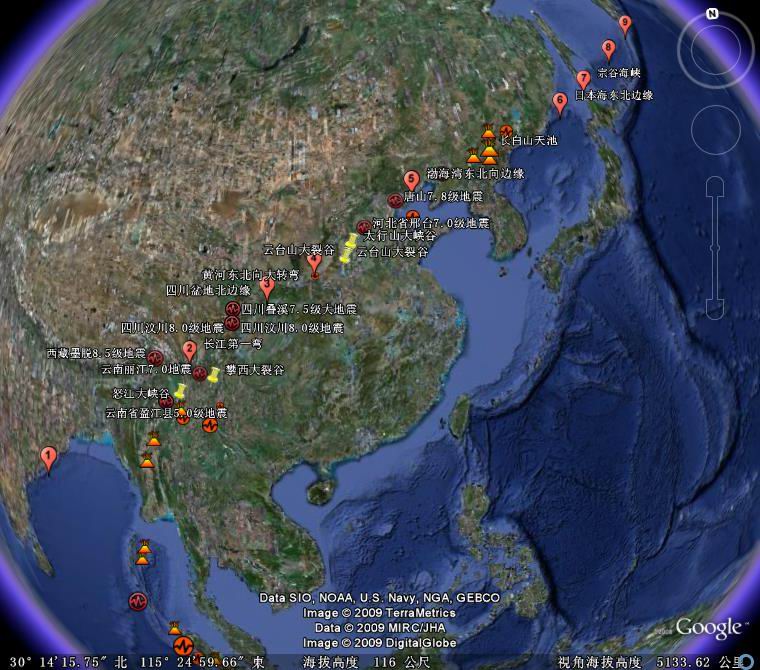Open the red placemark numbered 6

click(560, 101)
